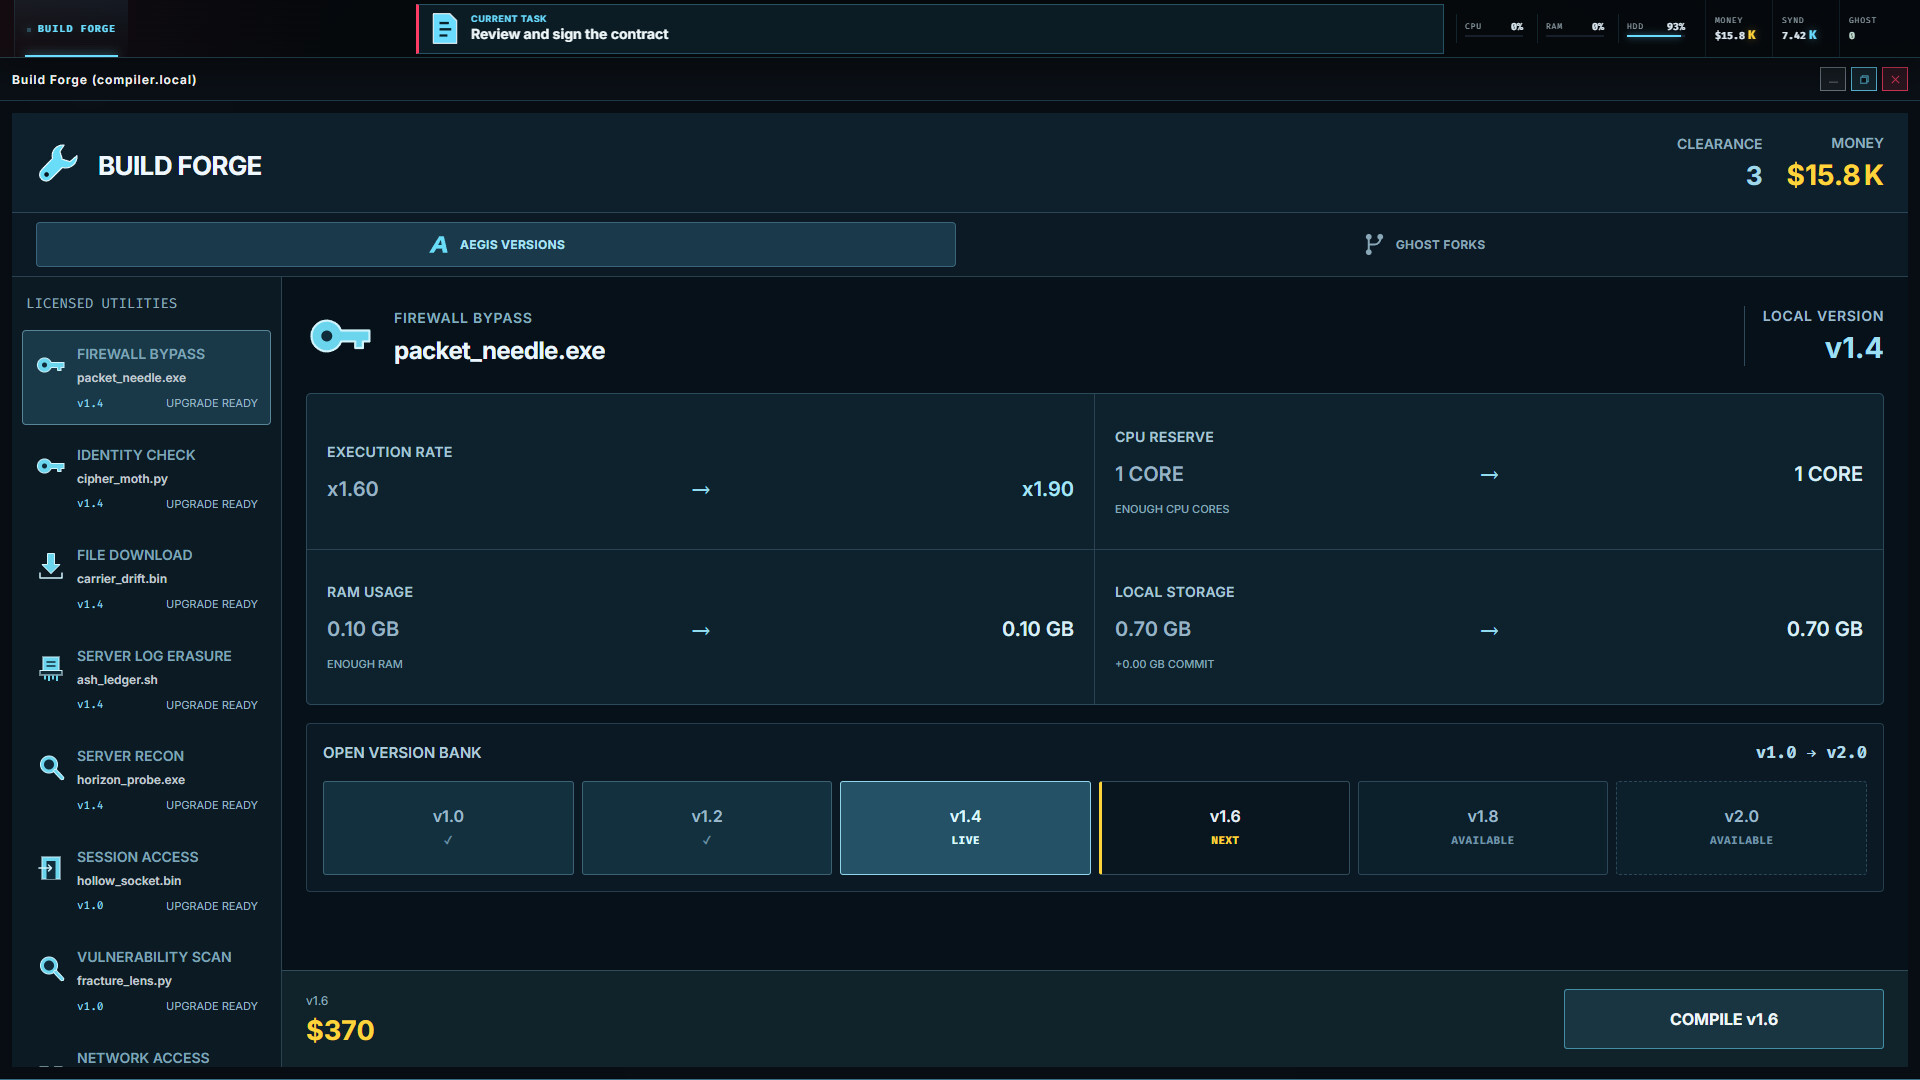Click the SYND 7.42K indicator
Image resolution: width=1920 pixels, height=1080 pixels.
point(1800,28)
